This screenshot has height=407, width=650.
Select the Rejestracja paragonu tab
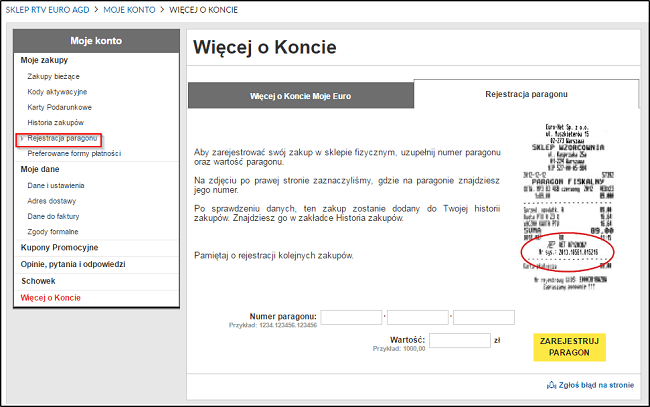click(x=526, y=93)
